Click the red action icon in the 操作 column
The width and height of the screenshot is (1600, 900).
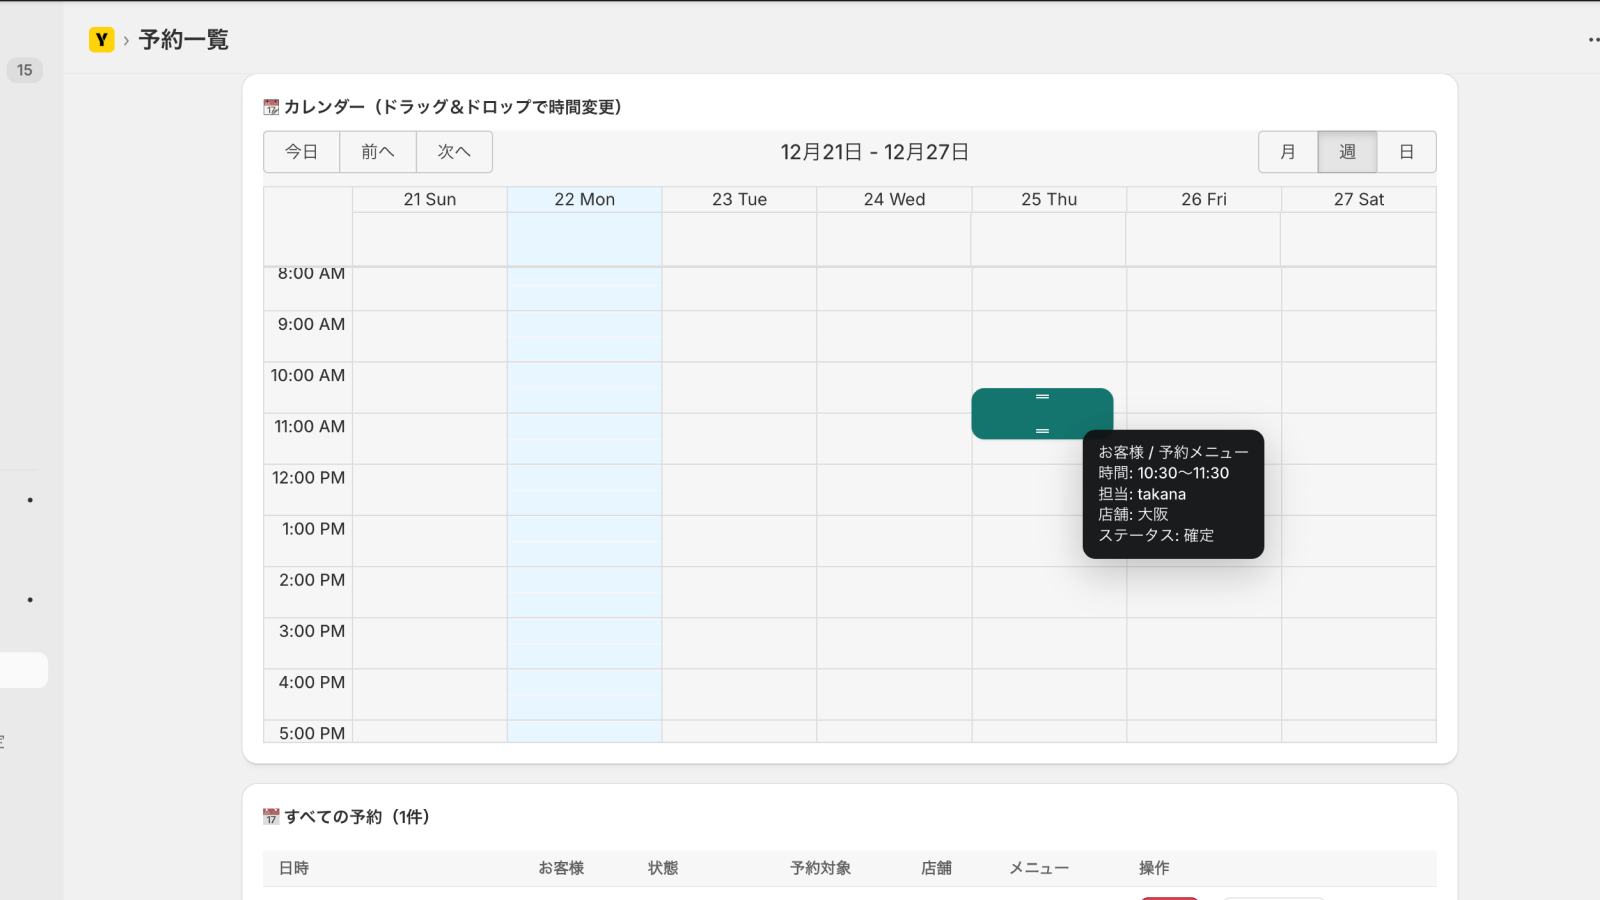[x=1170, y=897]
